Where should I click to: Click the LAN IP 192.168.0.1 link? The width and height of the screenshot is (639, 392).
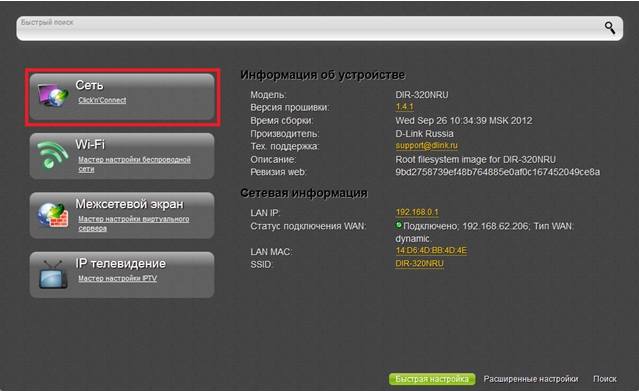point(417,212)
